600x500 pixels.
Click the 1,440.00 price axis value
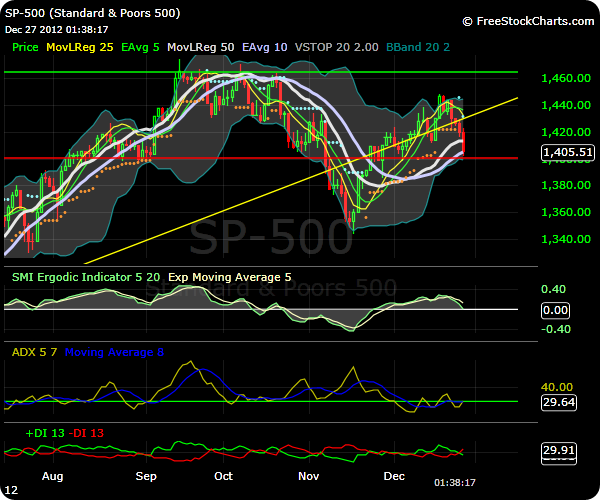coord(566,105)
